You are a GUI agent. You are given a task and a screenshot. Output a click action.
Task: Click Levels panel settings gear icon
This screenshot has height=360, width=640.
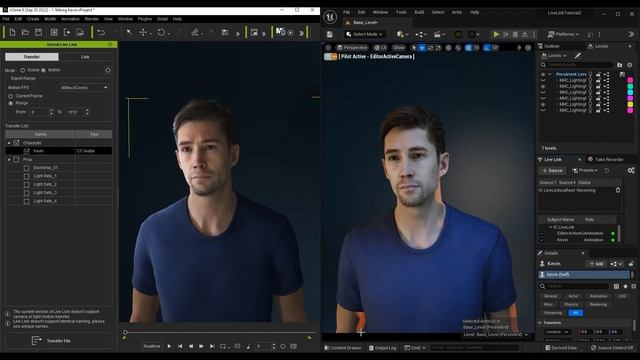629,65
